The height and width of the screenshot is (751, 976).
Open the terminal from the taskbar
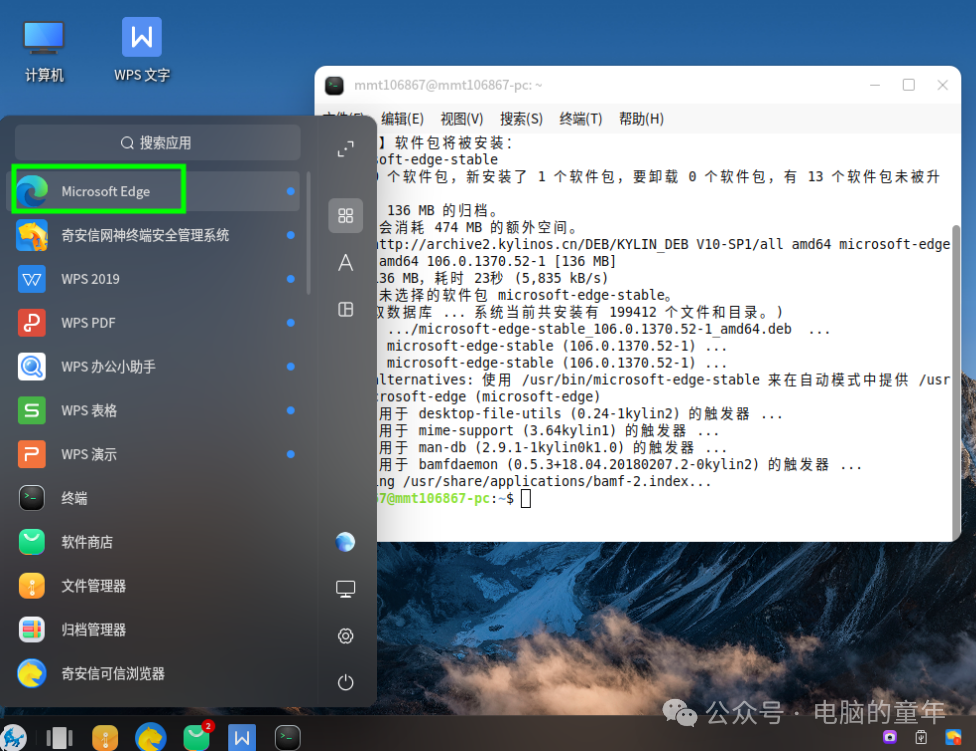click(x=287, y=737)
